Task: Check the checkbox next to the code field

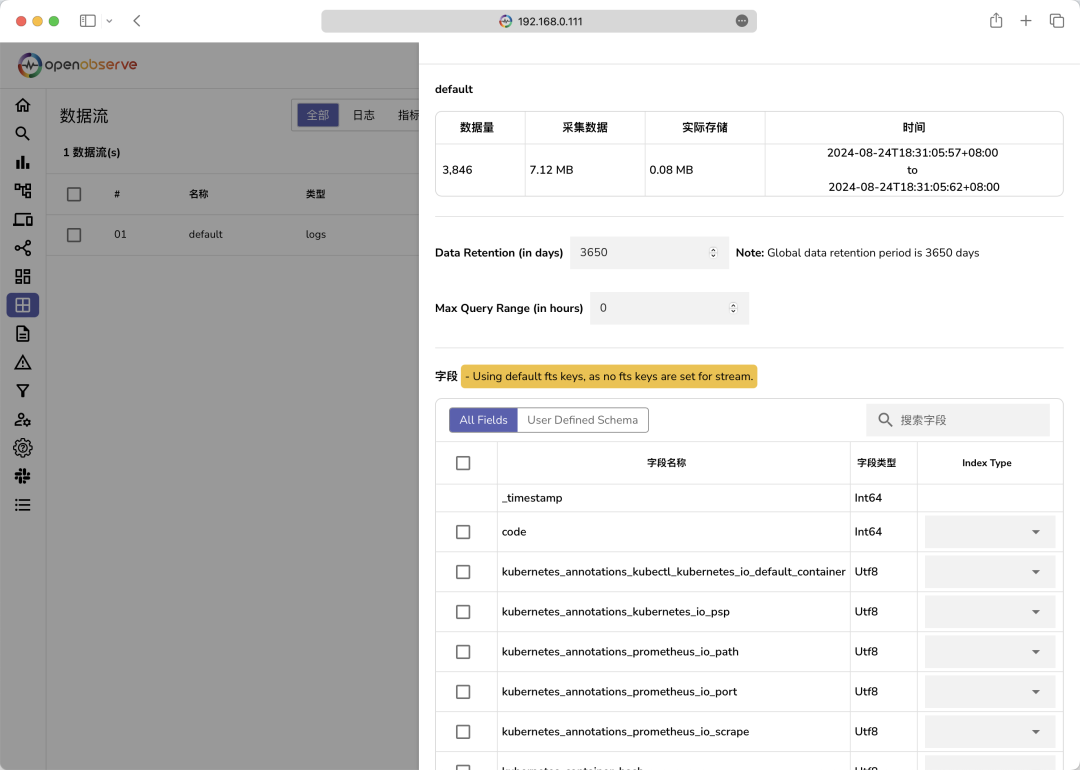Action: 463,531
